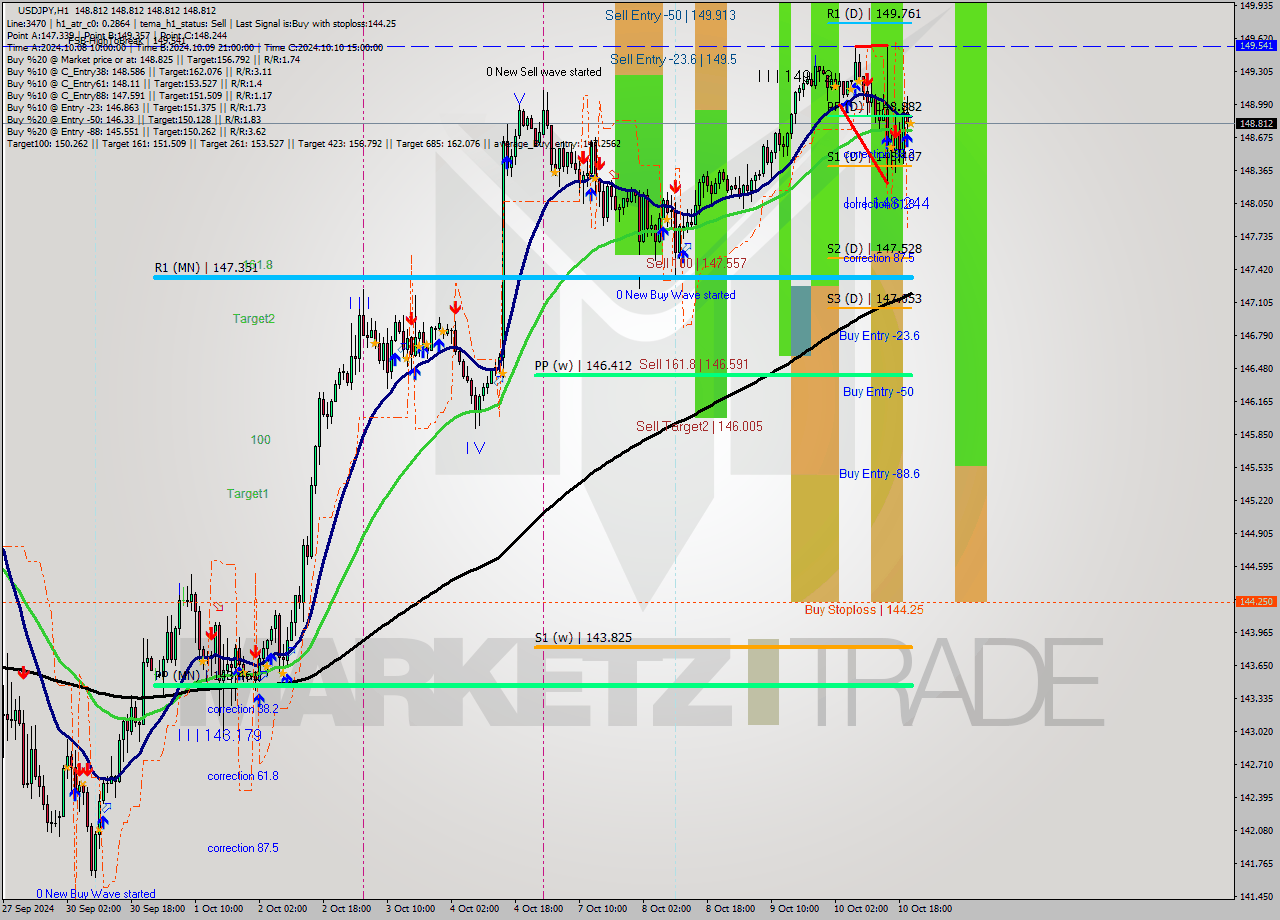Select the Sell 100 | 147.557 label
The height and width of the screenshot is (920, 1280).
click(x=696, y=263)
